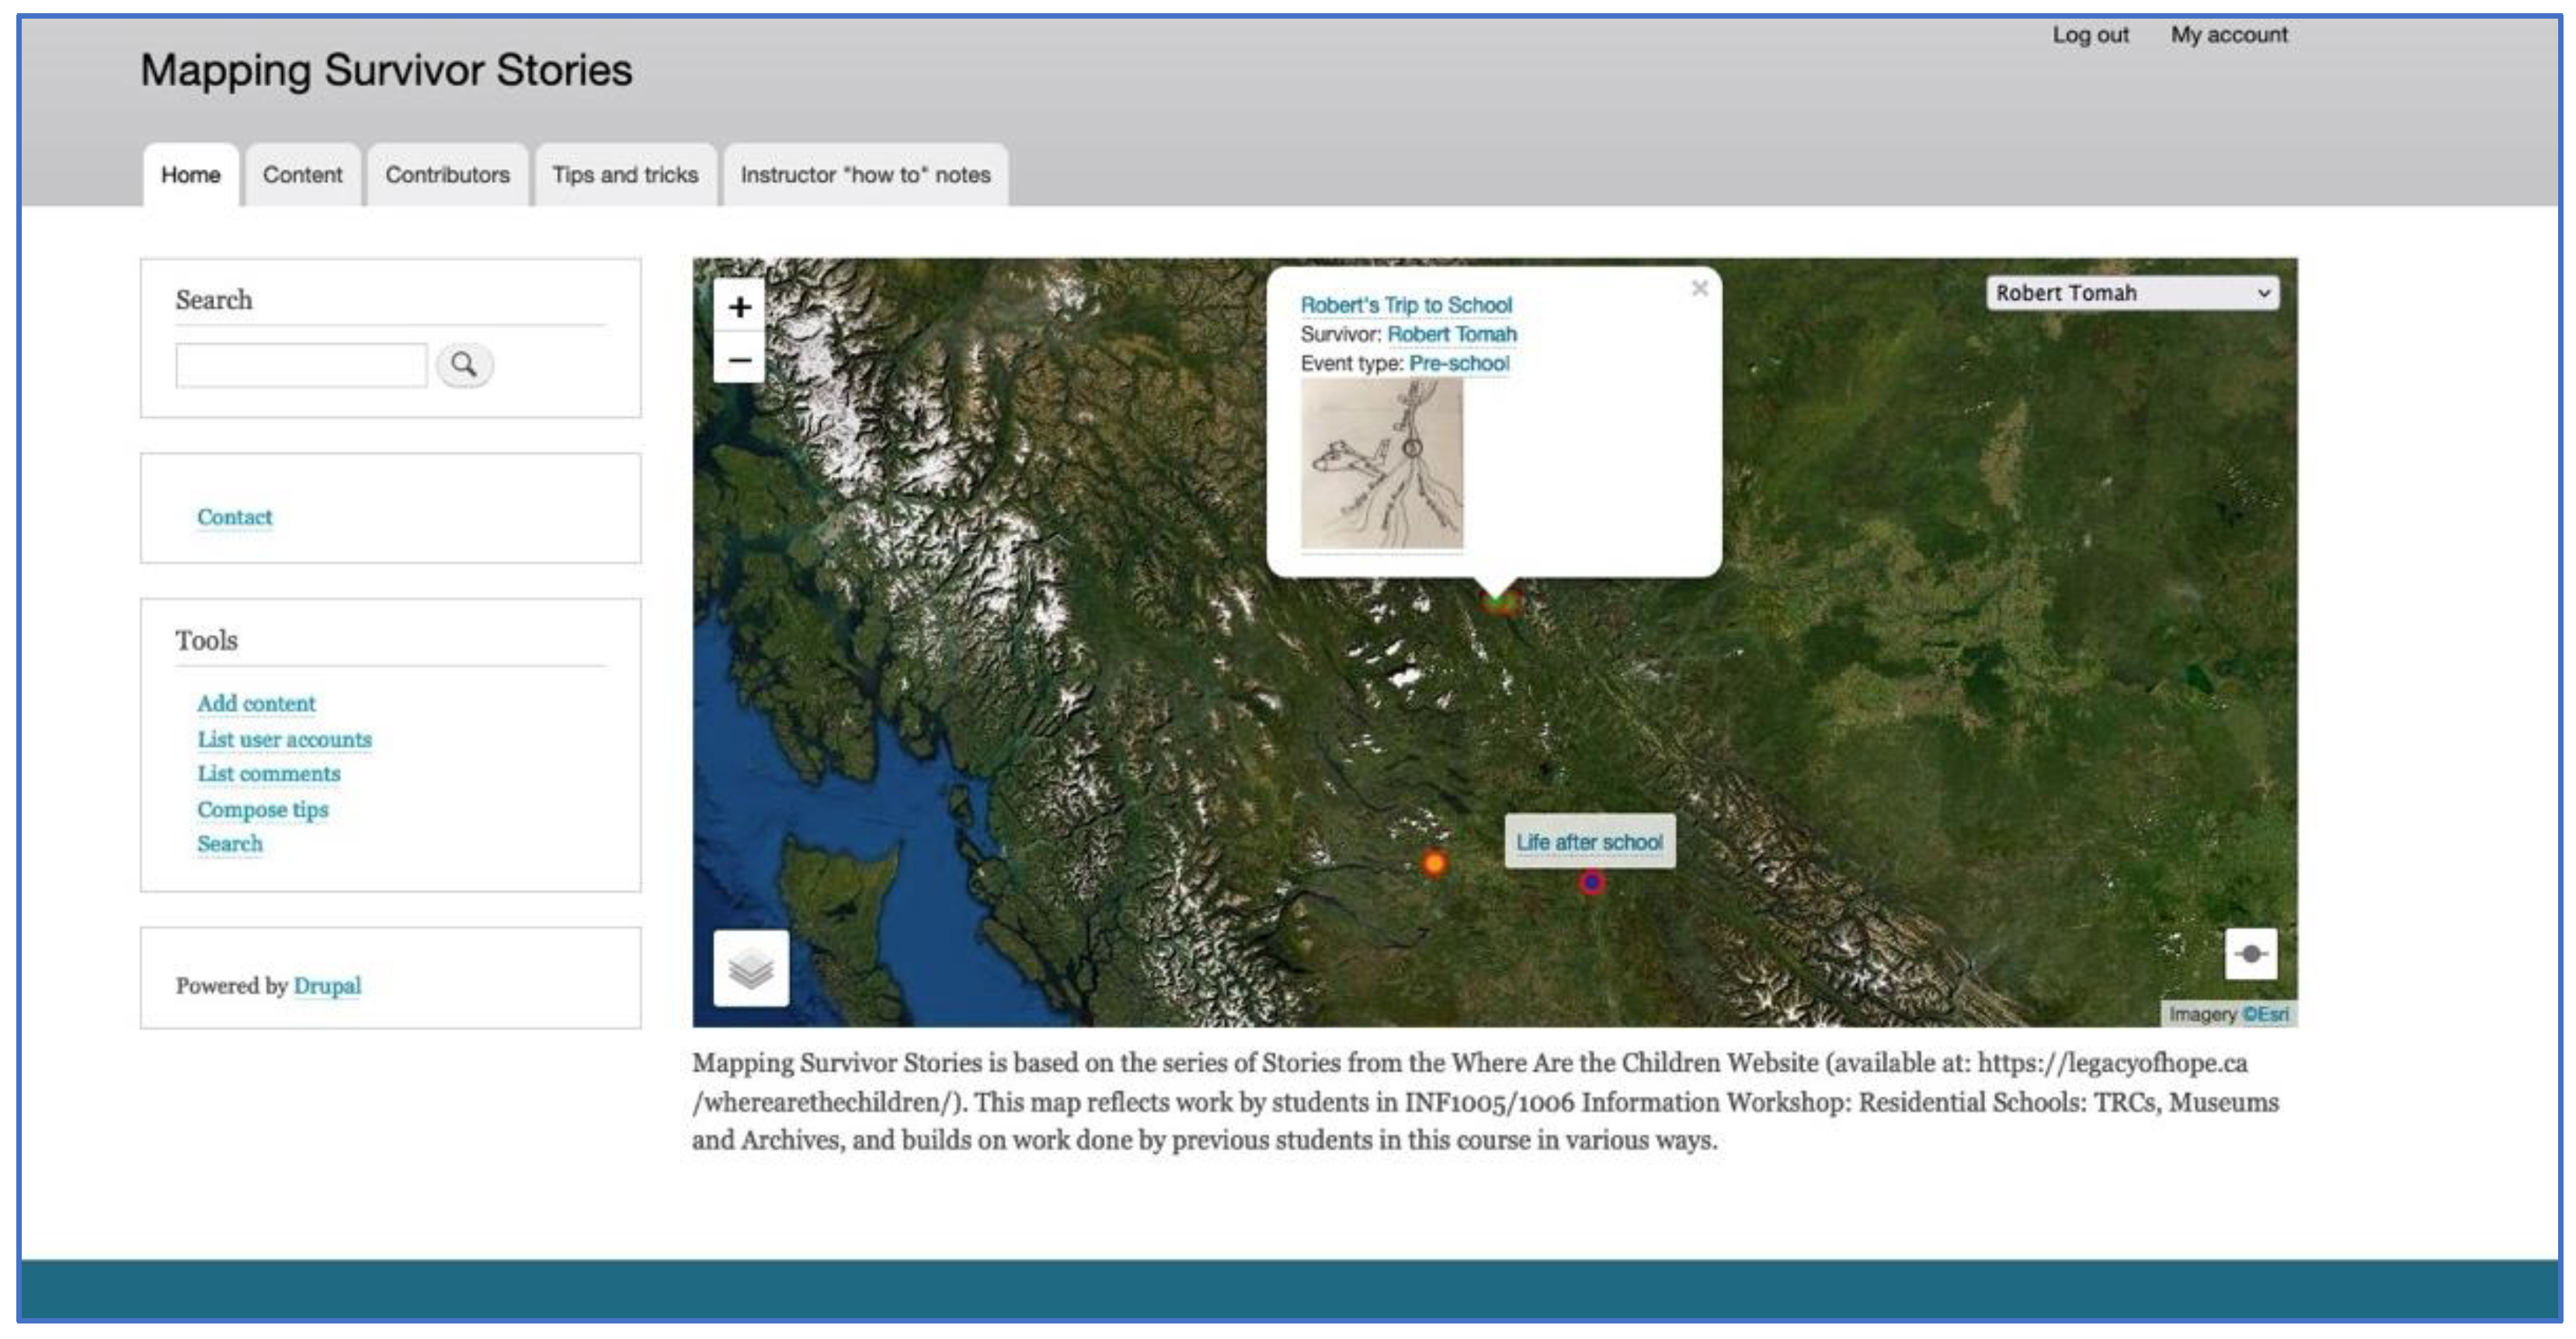Click the orange map marker

click(x=1434, y=863)
